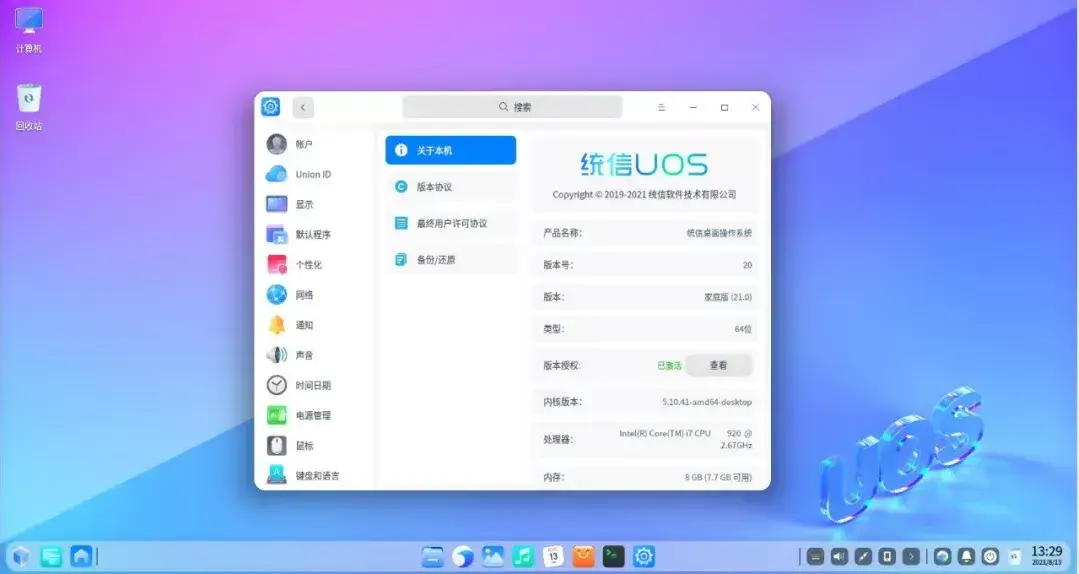1079x574 pixels.
Task: Open the music player in dock
Action: point(523,556)
